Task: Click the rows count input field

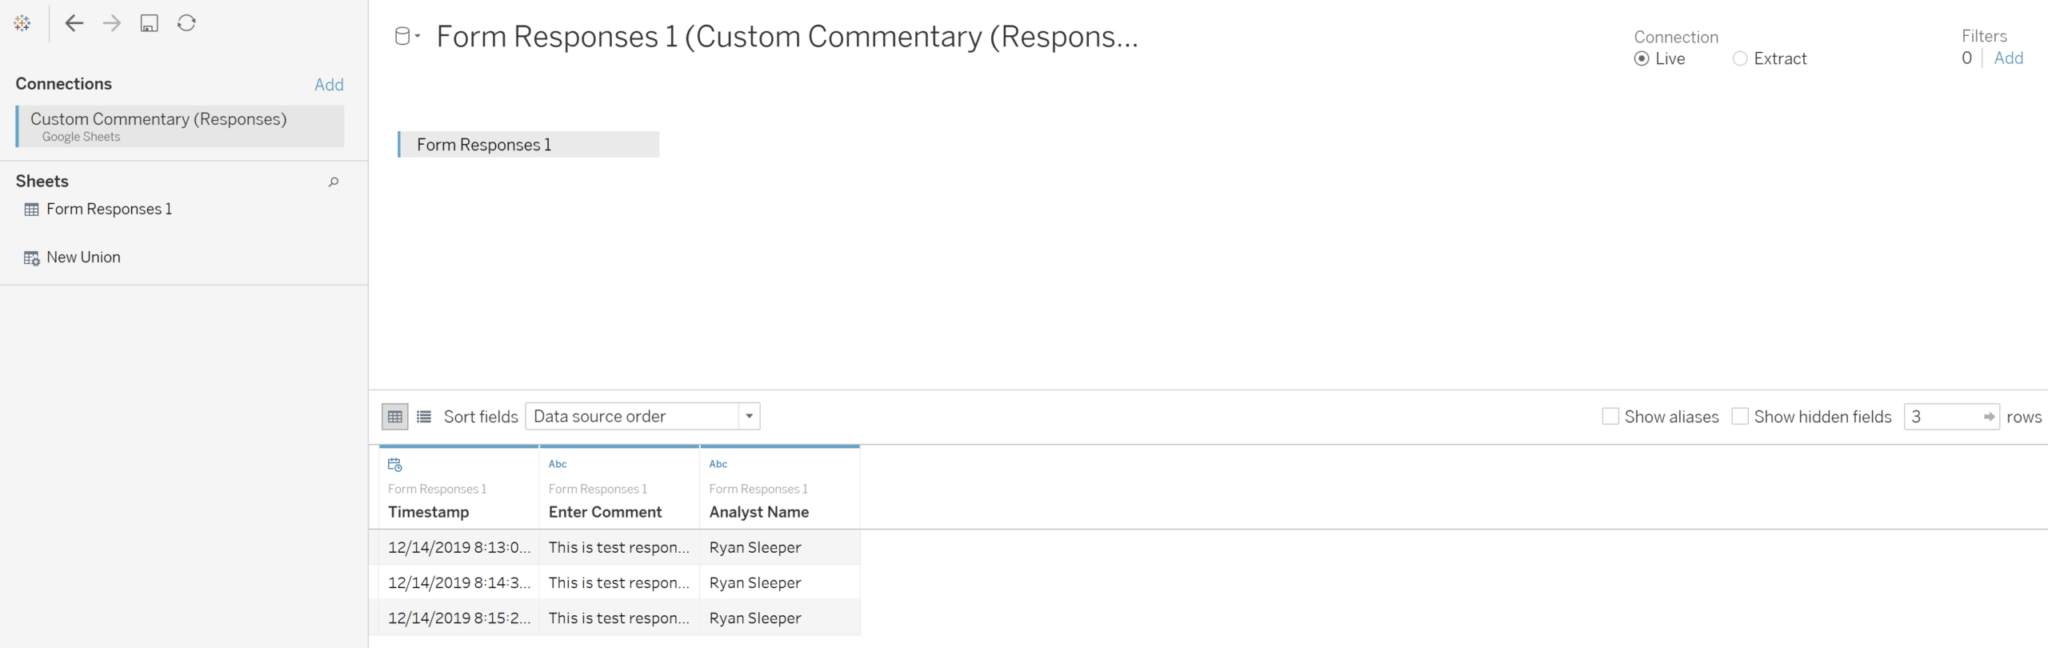Action: pyautogui.click(x=1942, y=417)
